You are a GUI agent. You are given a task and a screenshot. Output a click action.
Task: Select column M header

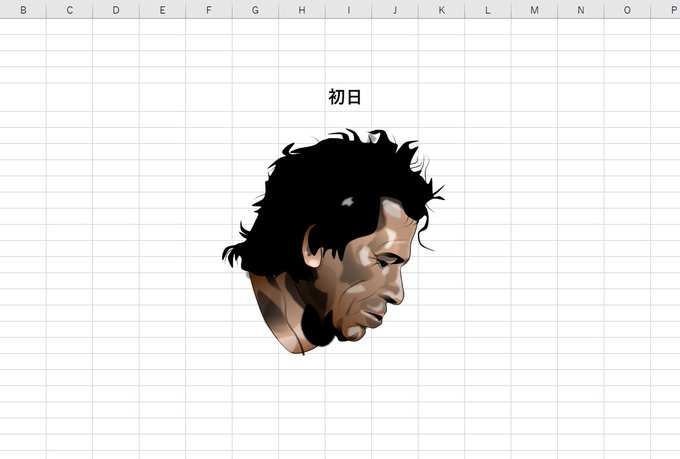(534, 10)
